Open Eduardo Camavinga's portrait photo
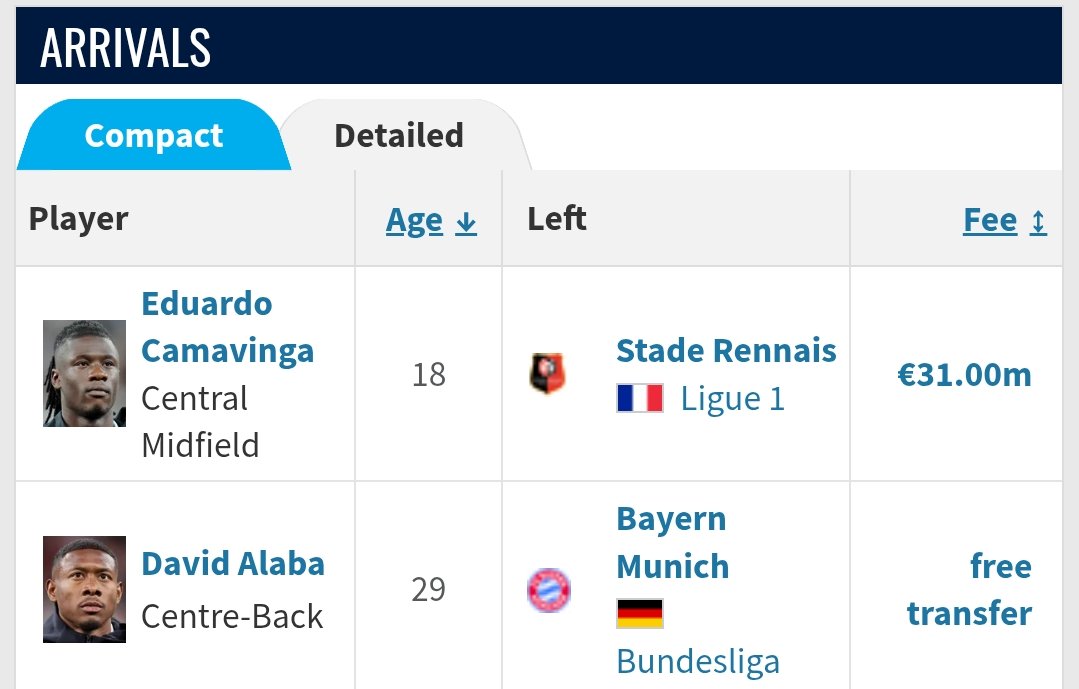The image size is (1079, 689). click(x=85, y=373)
